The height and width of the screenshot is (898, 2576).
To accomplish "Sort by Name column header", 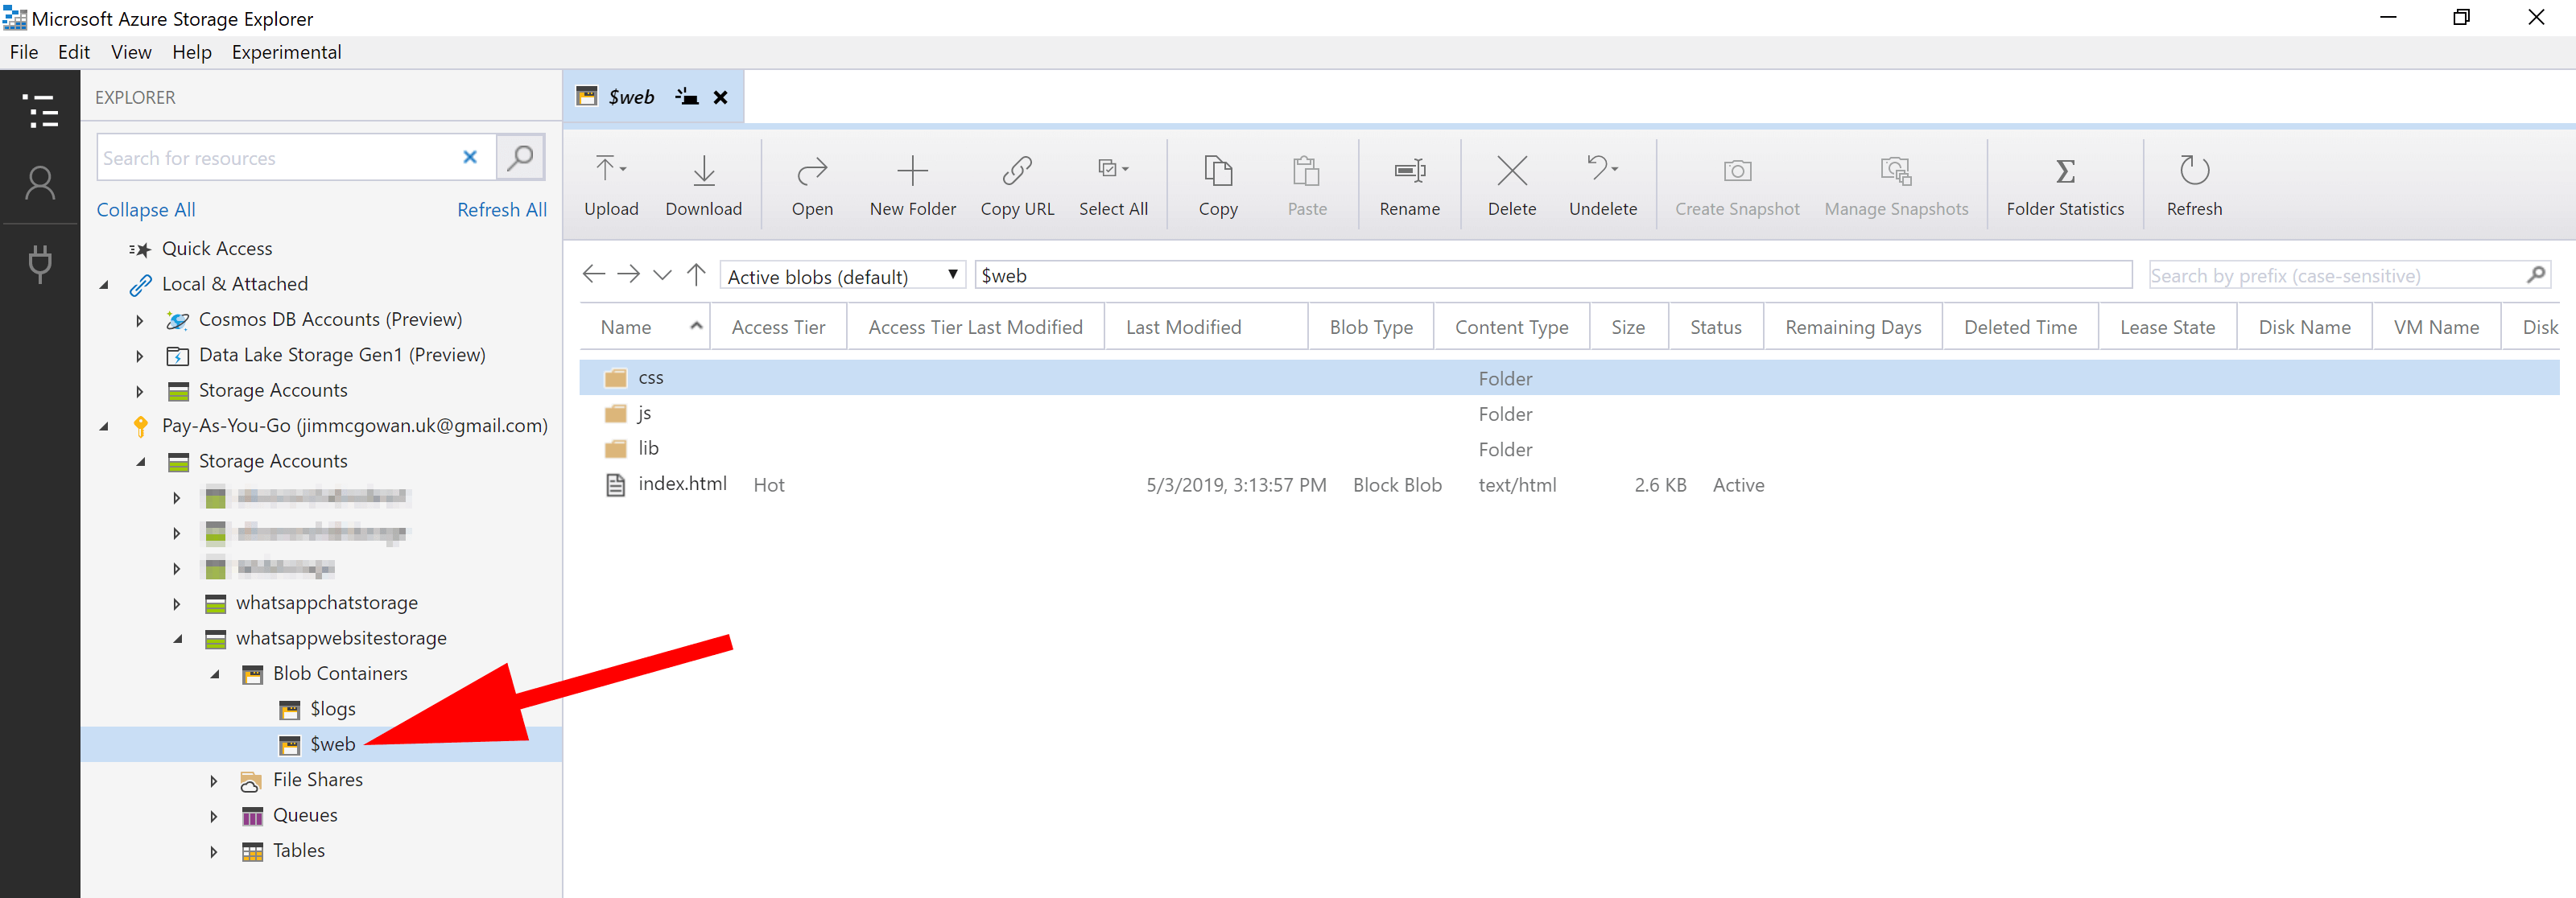I will click(645, 327).
